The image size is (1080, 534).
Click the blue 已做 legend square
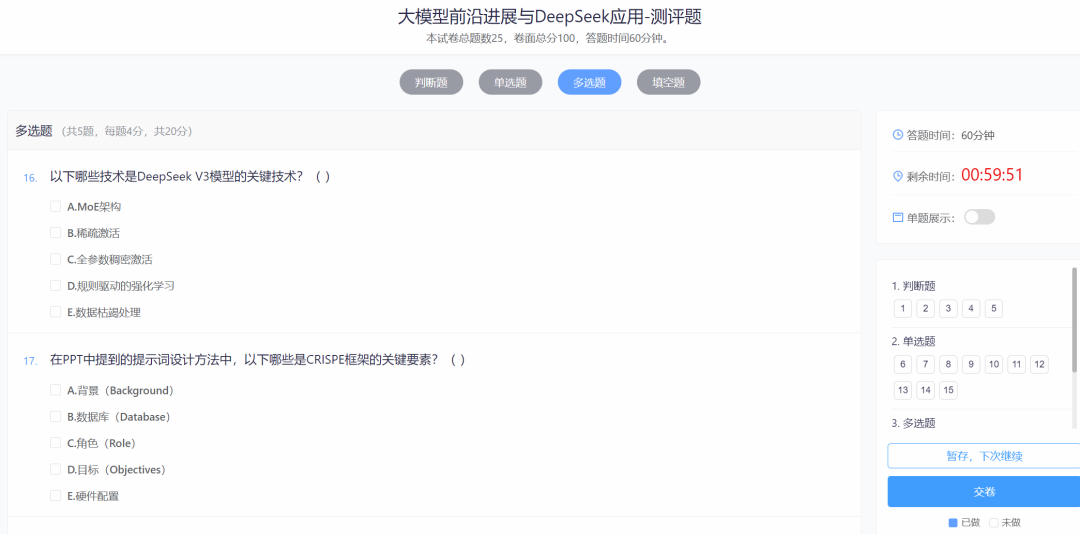(953, 522)
